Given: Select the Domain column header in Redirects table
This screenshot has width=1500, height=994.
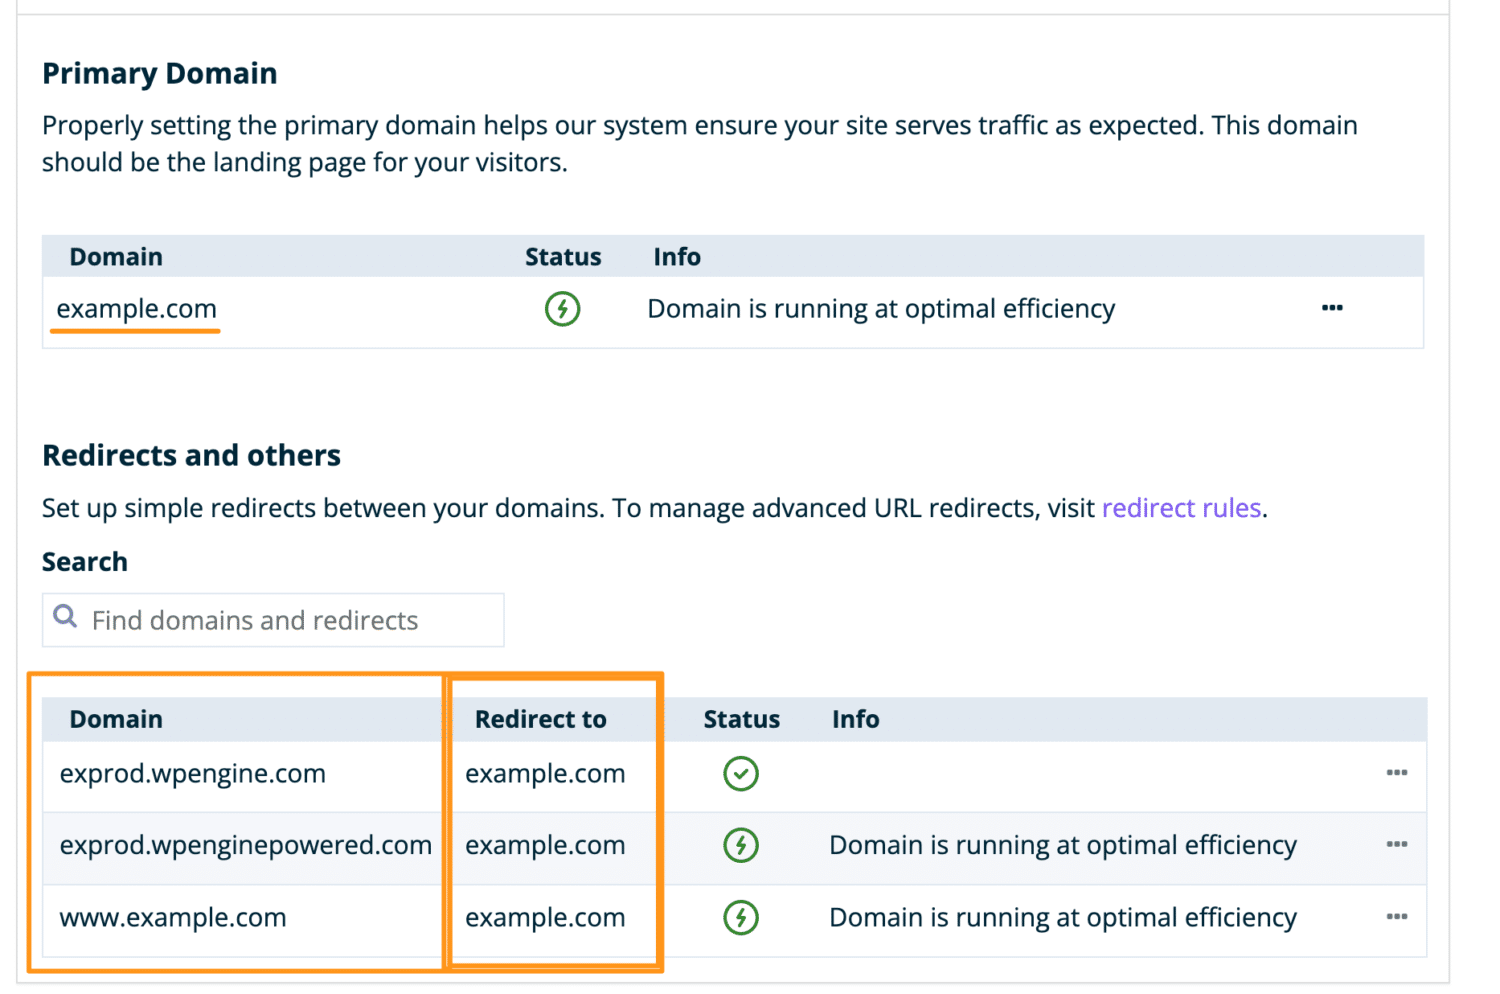Looking at the screenshot, I should pos(116,719).
